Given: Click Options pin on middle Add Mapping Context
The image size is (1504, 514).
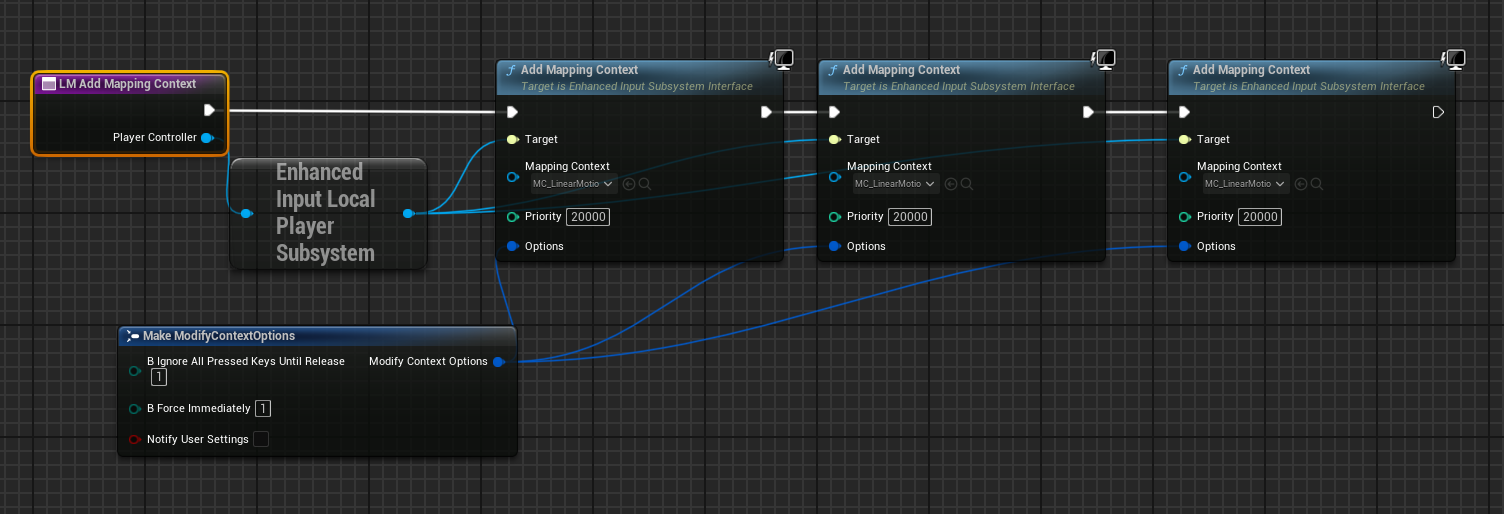Looking at the screenshot, I should point(835,246).
